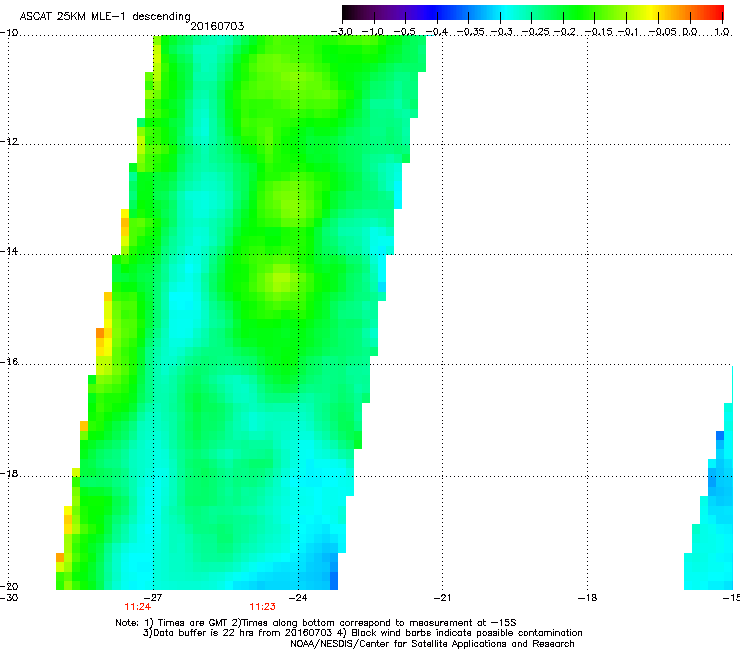Click the -3.0 color scale label
740x650 pixels.
[341, 32]
